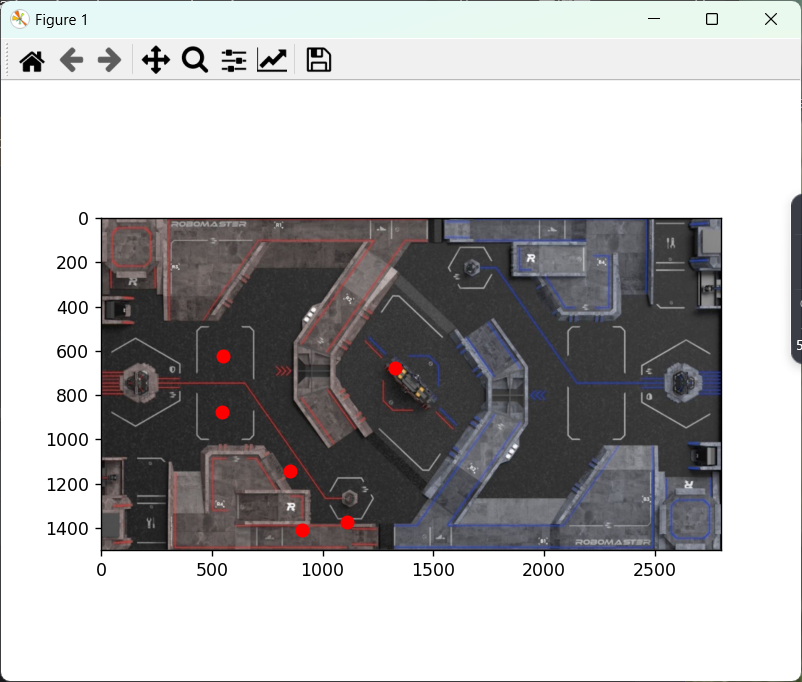Save the figure with the floppy disk icon
The height and width of the screenshot is (682, 802).
pyautogui.click(x=318, y=61)
